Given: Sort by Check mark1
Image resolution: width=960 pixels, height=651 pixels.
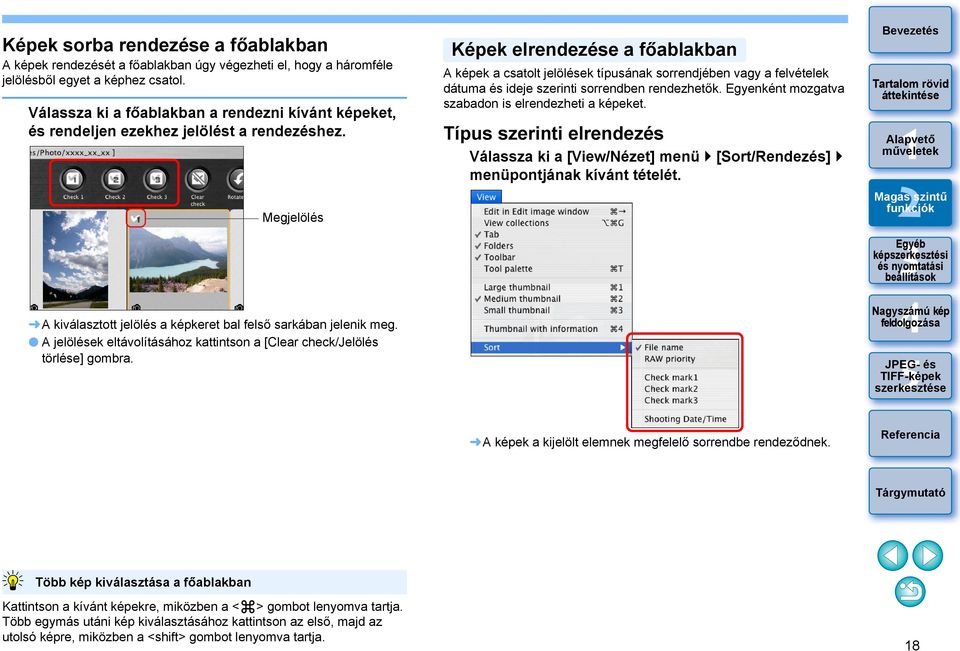Looking at the screenshot, I should coord(685,377).
